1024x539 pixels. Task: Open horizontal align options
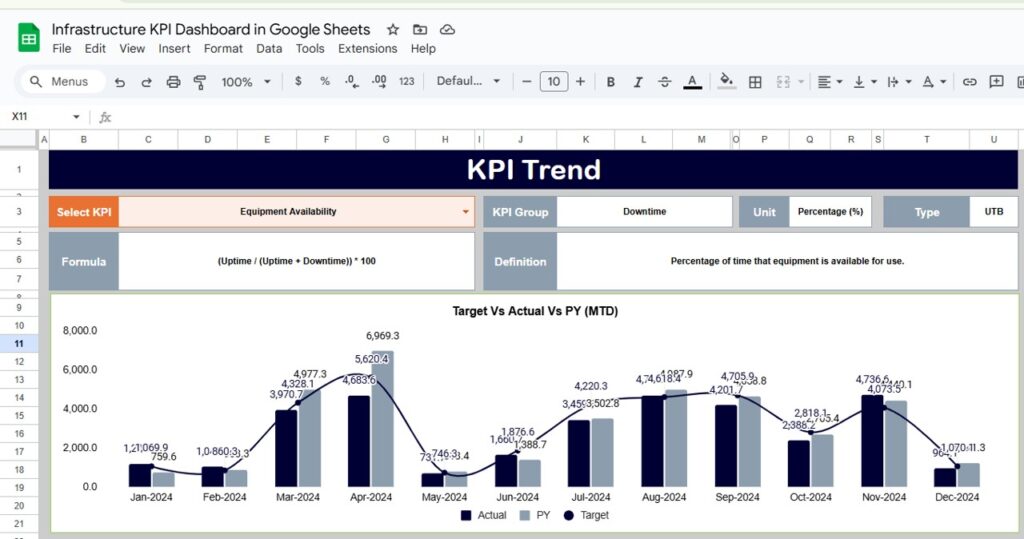tap(829, 82)
